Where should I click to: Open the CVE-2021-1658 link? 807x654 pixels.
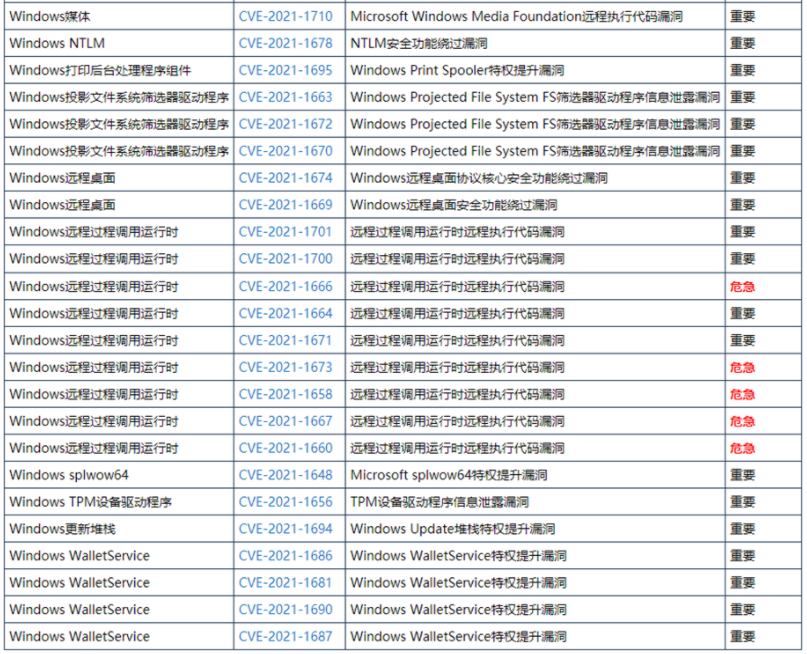[286, 394]
